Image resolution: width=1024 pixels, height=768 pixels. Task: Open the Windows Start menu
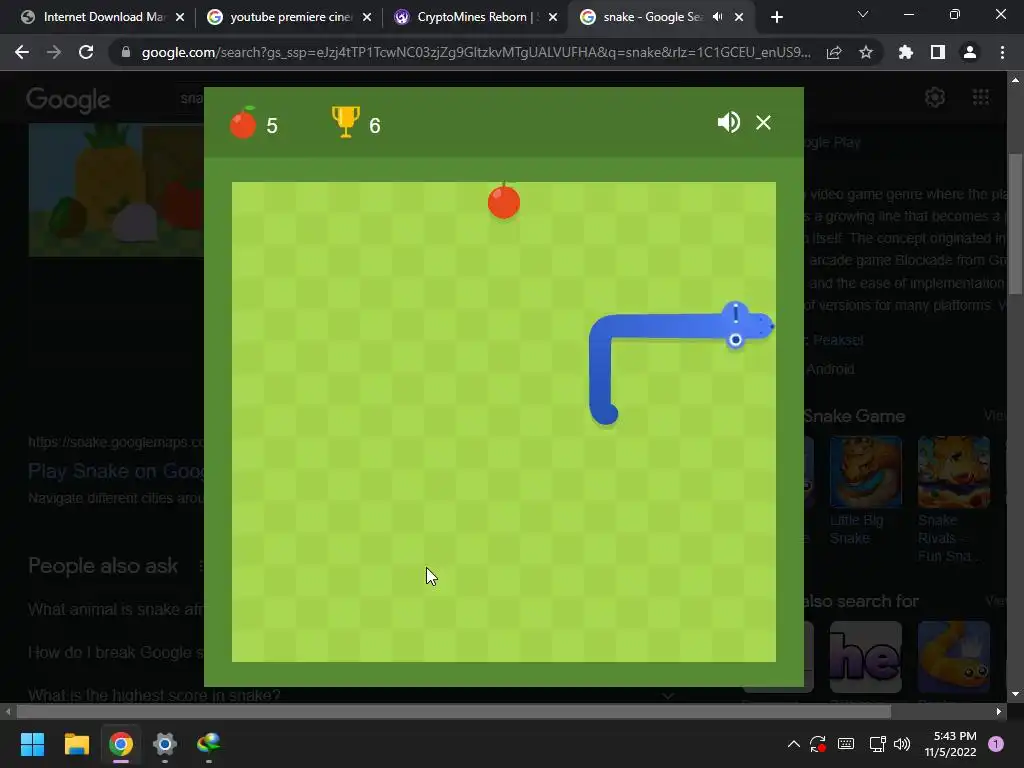[x=32, y=744]
